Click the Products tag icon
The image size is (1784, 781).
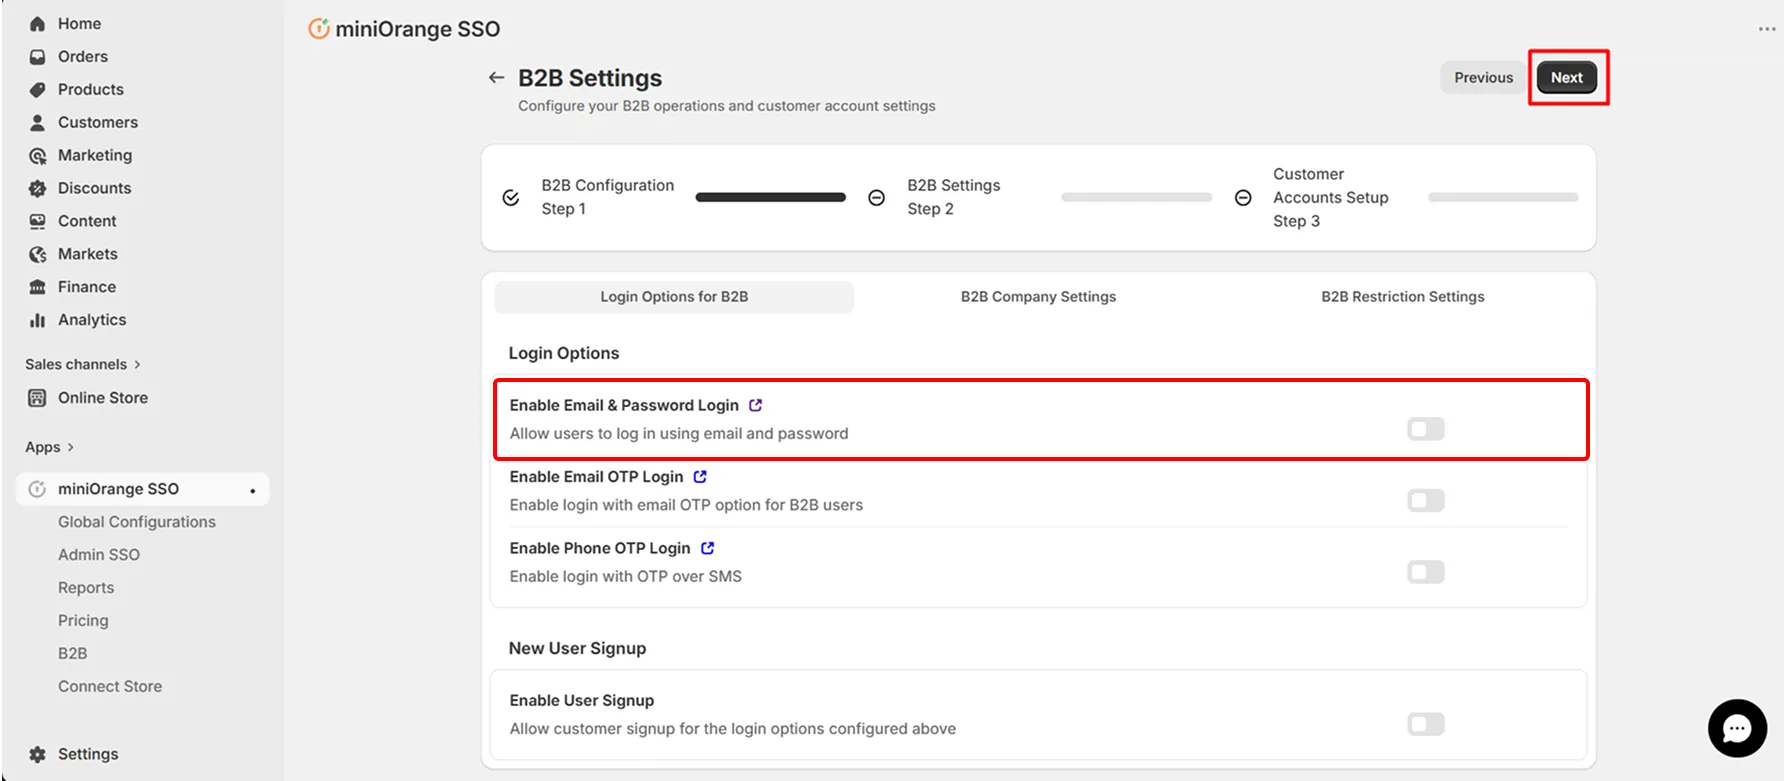point(37,90)
